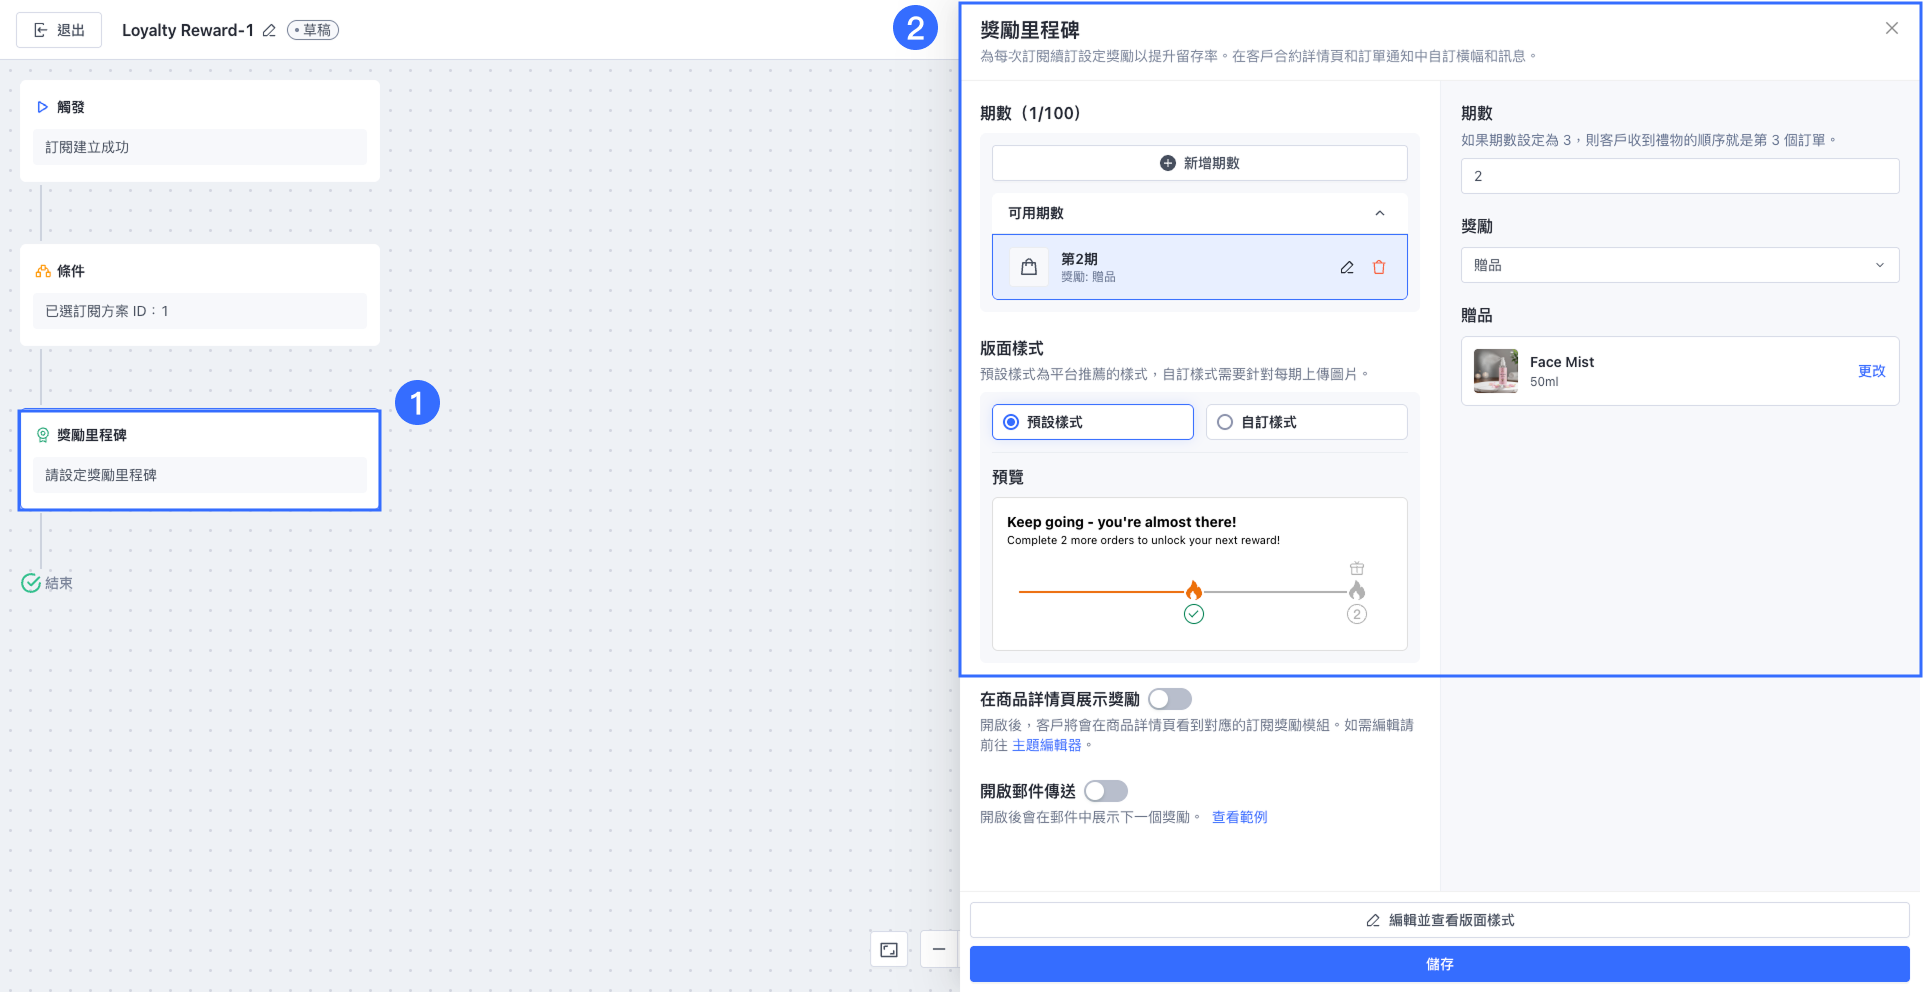
Task: Click the plus icon in 新增期數
Action: (1168, 163)
